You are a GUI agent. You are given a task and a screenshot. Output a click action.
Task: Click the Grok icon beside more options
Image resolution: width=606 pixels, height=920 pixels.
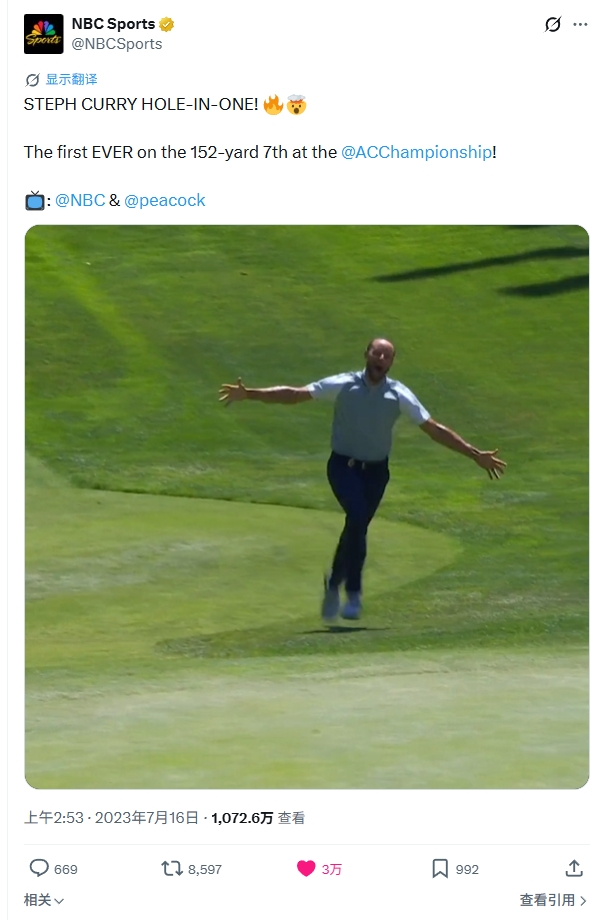pos(553,25)
